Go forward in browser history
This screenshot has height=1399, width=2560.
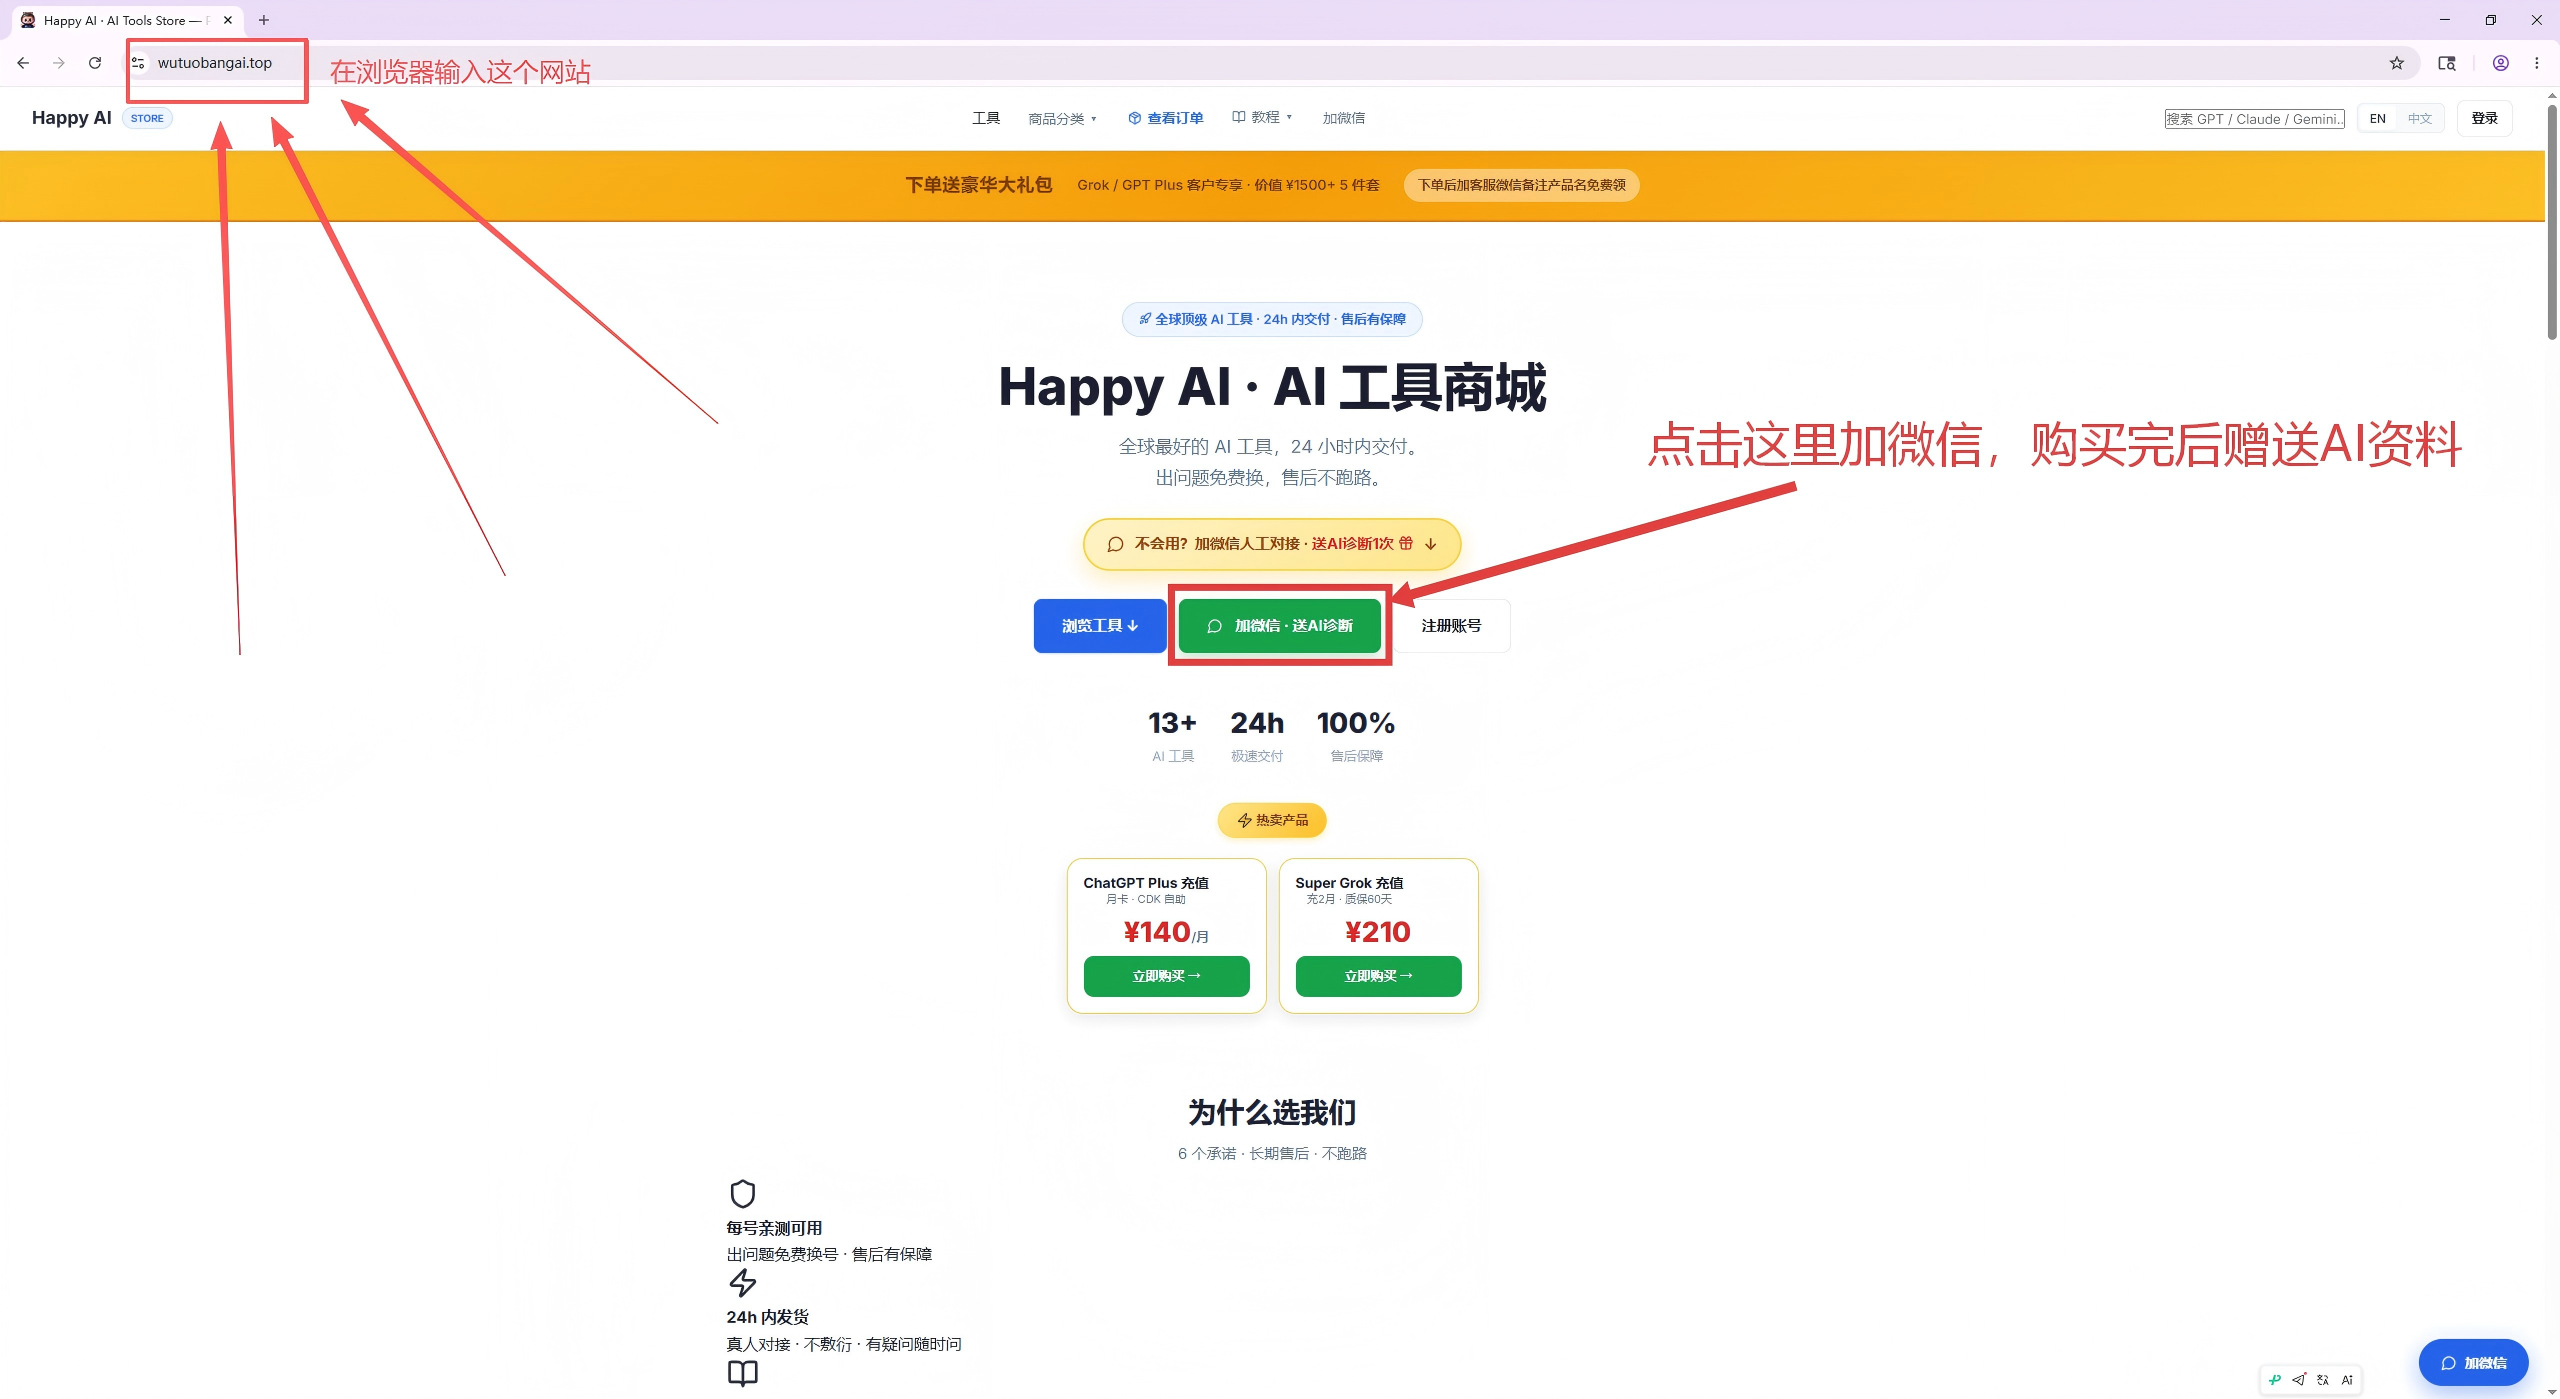[59, 63]
